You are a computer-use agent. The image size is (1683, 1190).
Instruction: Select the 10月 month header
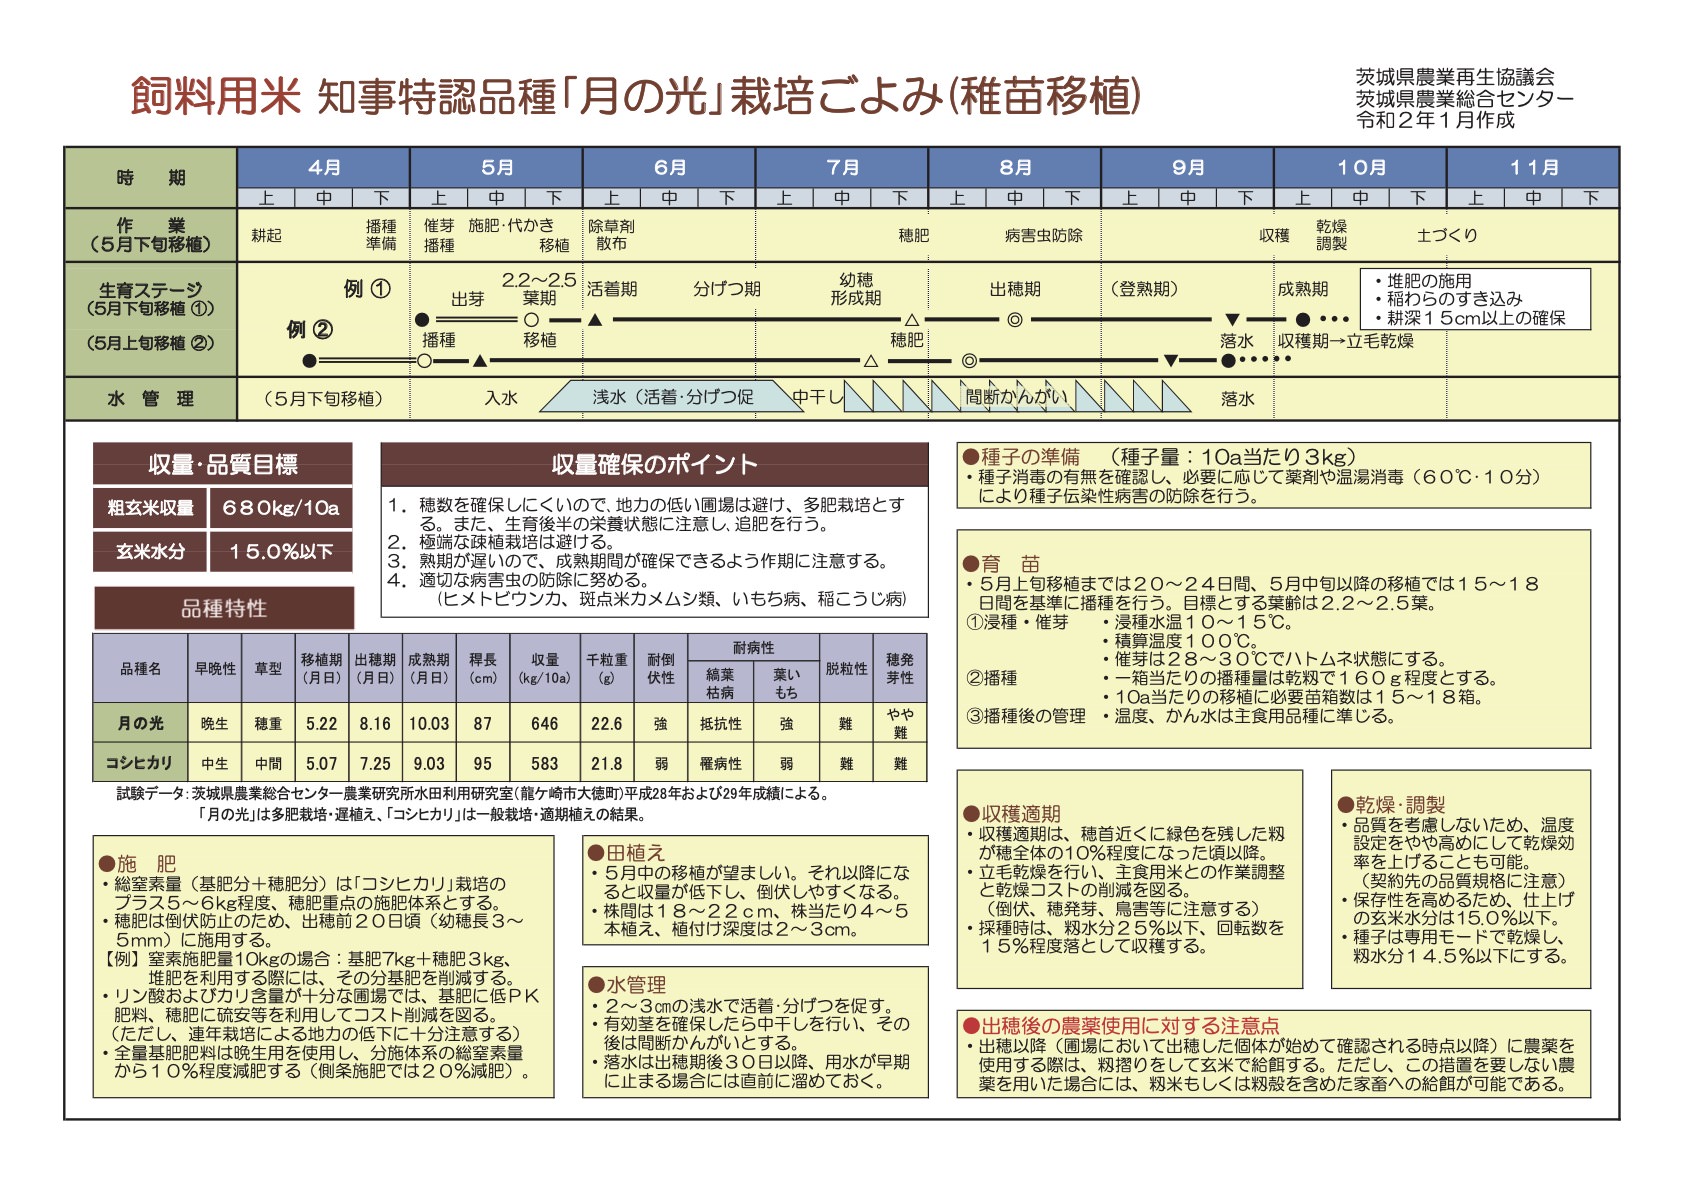pyautogui.click(x=1361, y=167)
